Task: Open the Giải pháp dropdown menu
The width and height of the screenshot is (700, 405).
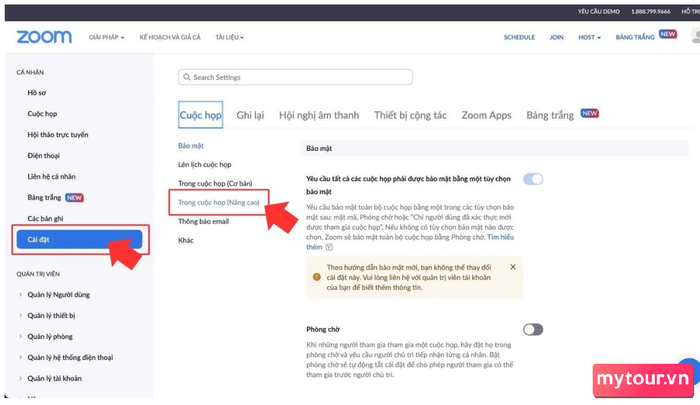Action: 106,37
